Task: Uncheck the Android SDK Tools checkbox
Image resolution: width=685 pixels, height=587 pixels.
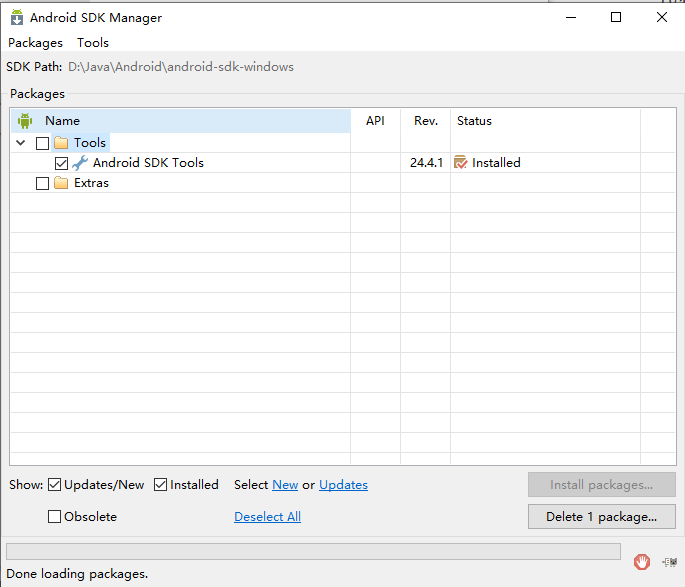Action: coord(61,163)
